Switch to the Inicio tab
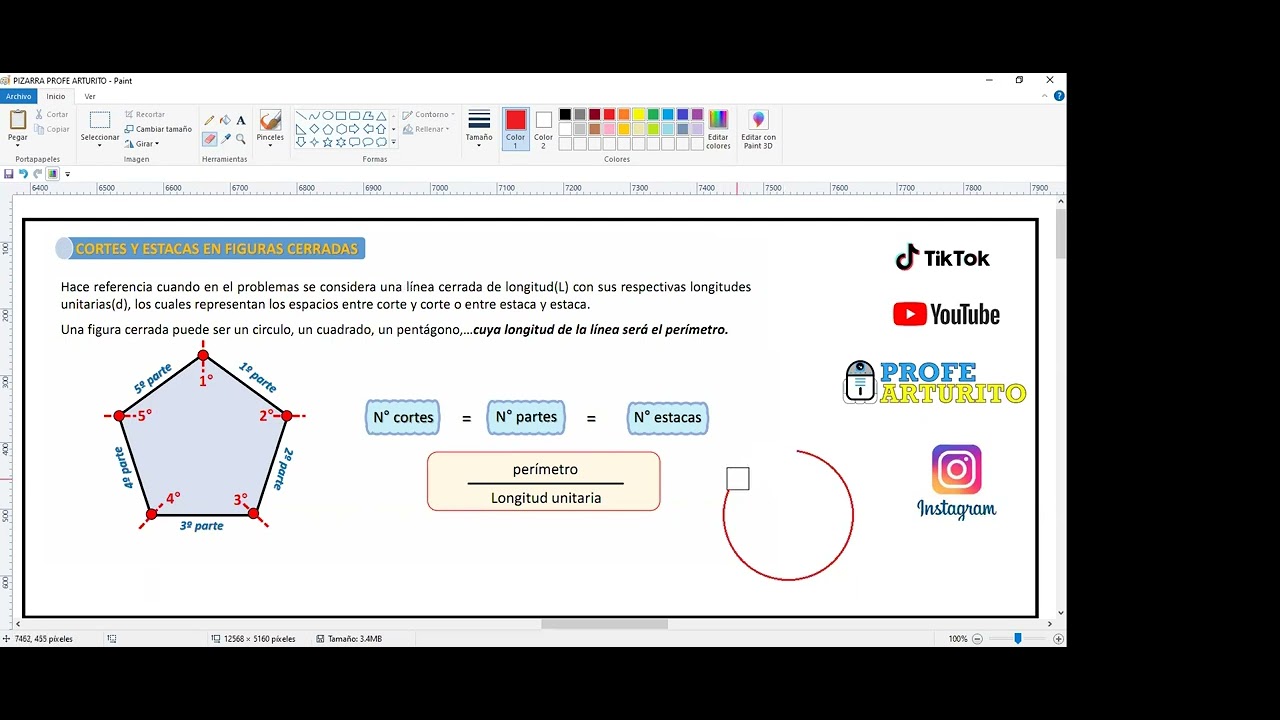 pyautogui.click(x=56, y=96)
